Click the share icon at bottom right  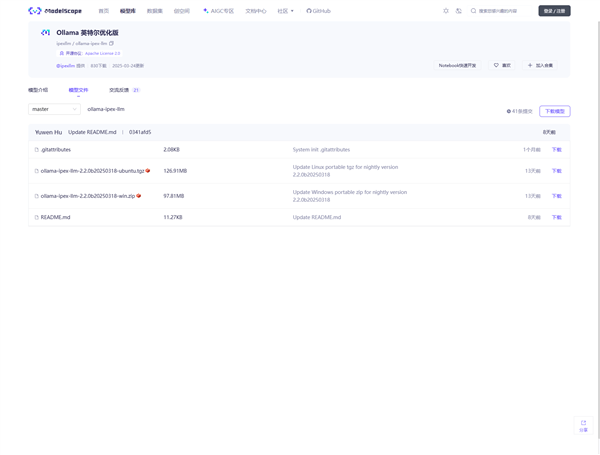click(x=583, y=425)
